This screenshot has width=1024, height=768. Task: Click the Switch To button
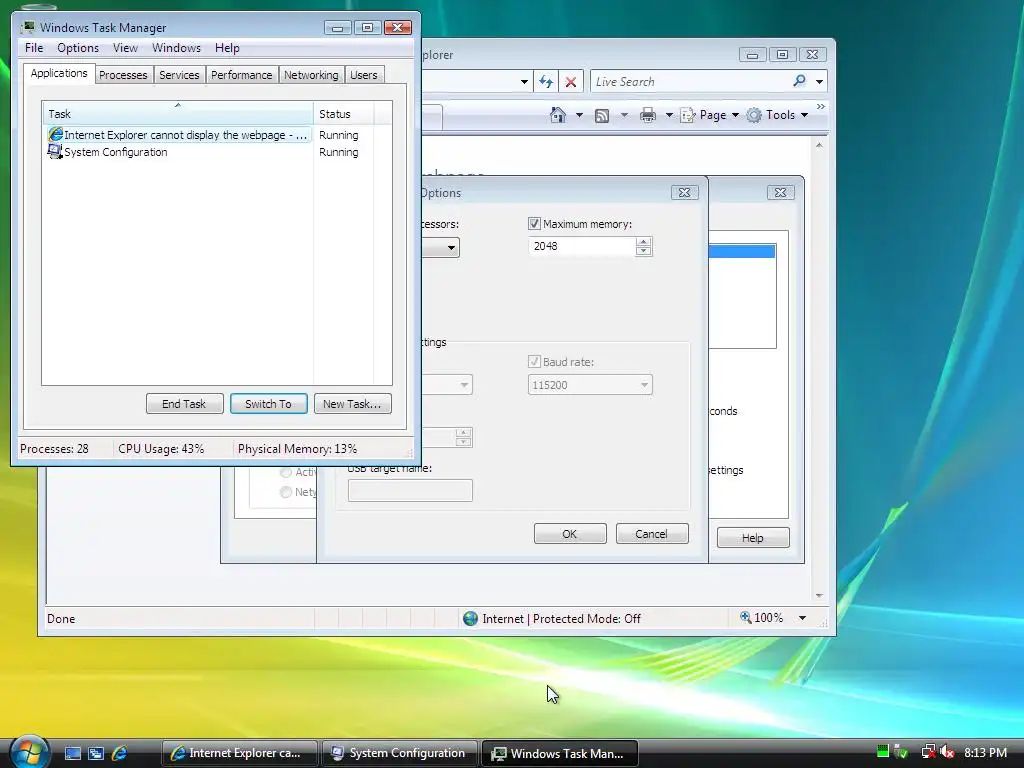pyautogui.click(x=268, y=404)
